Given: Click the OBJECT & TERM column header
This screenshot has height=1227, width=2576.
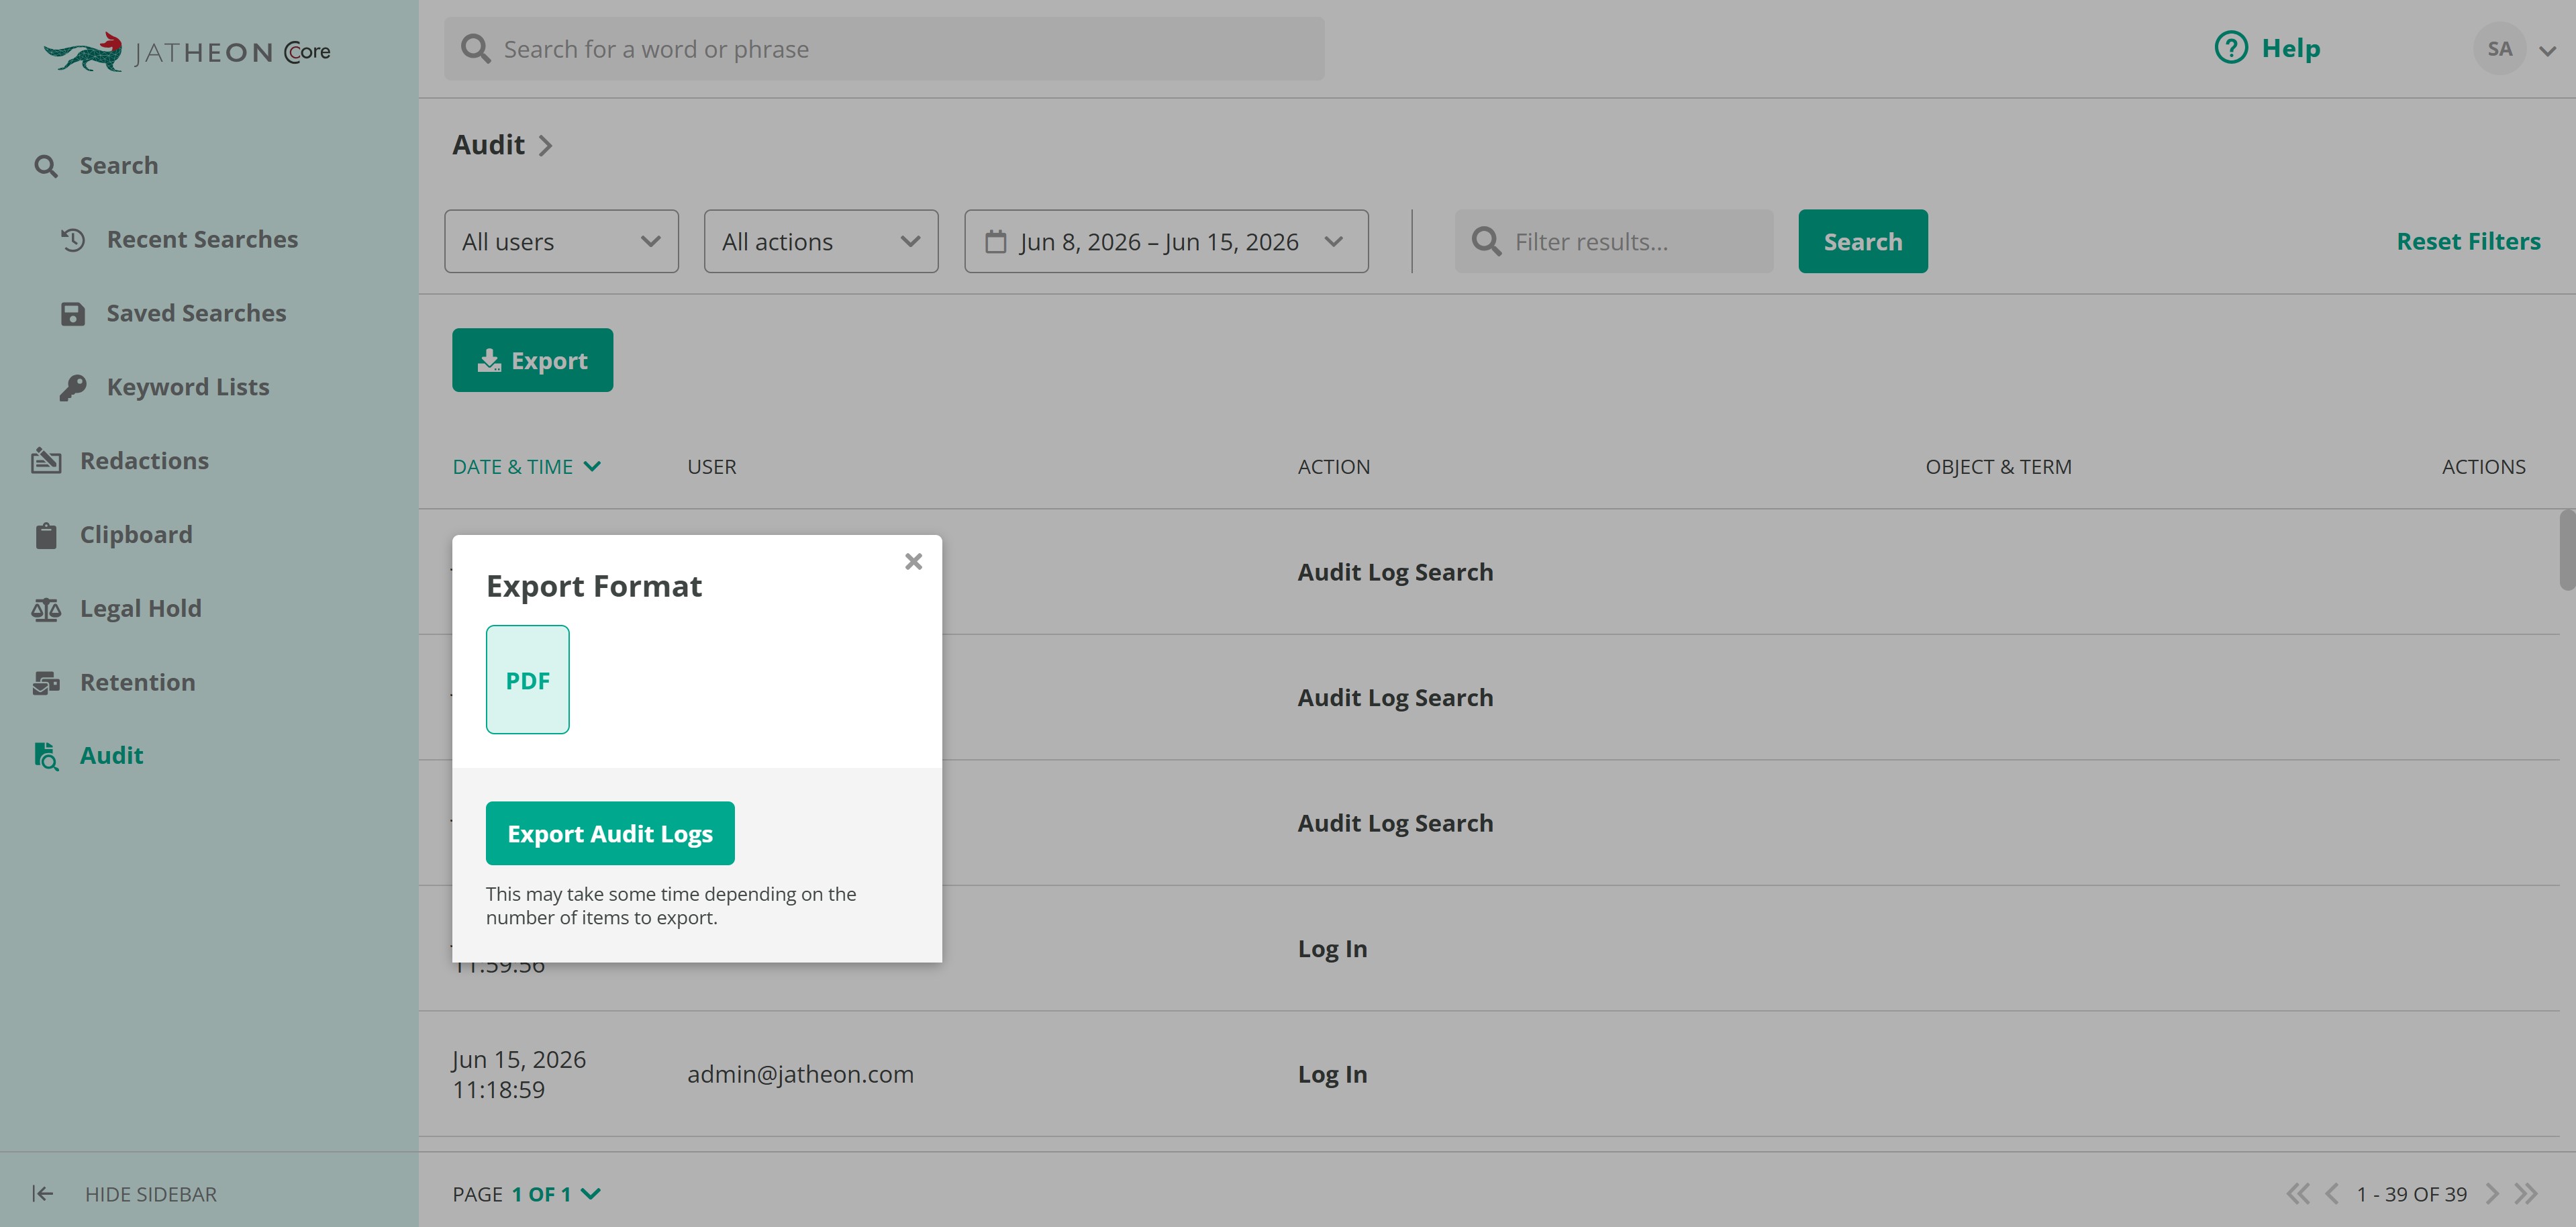Looking at the screenshot, I should [1998, 467].
